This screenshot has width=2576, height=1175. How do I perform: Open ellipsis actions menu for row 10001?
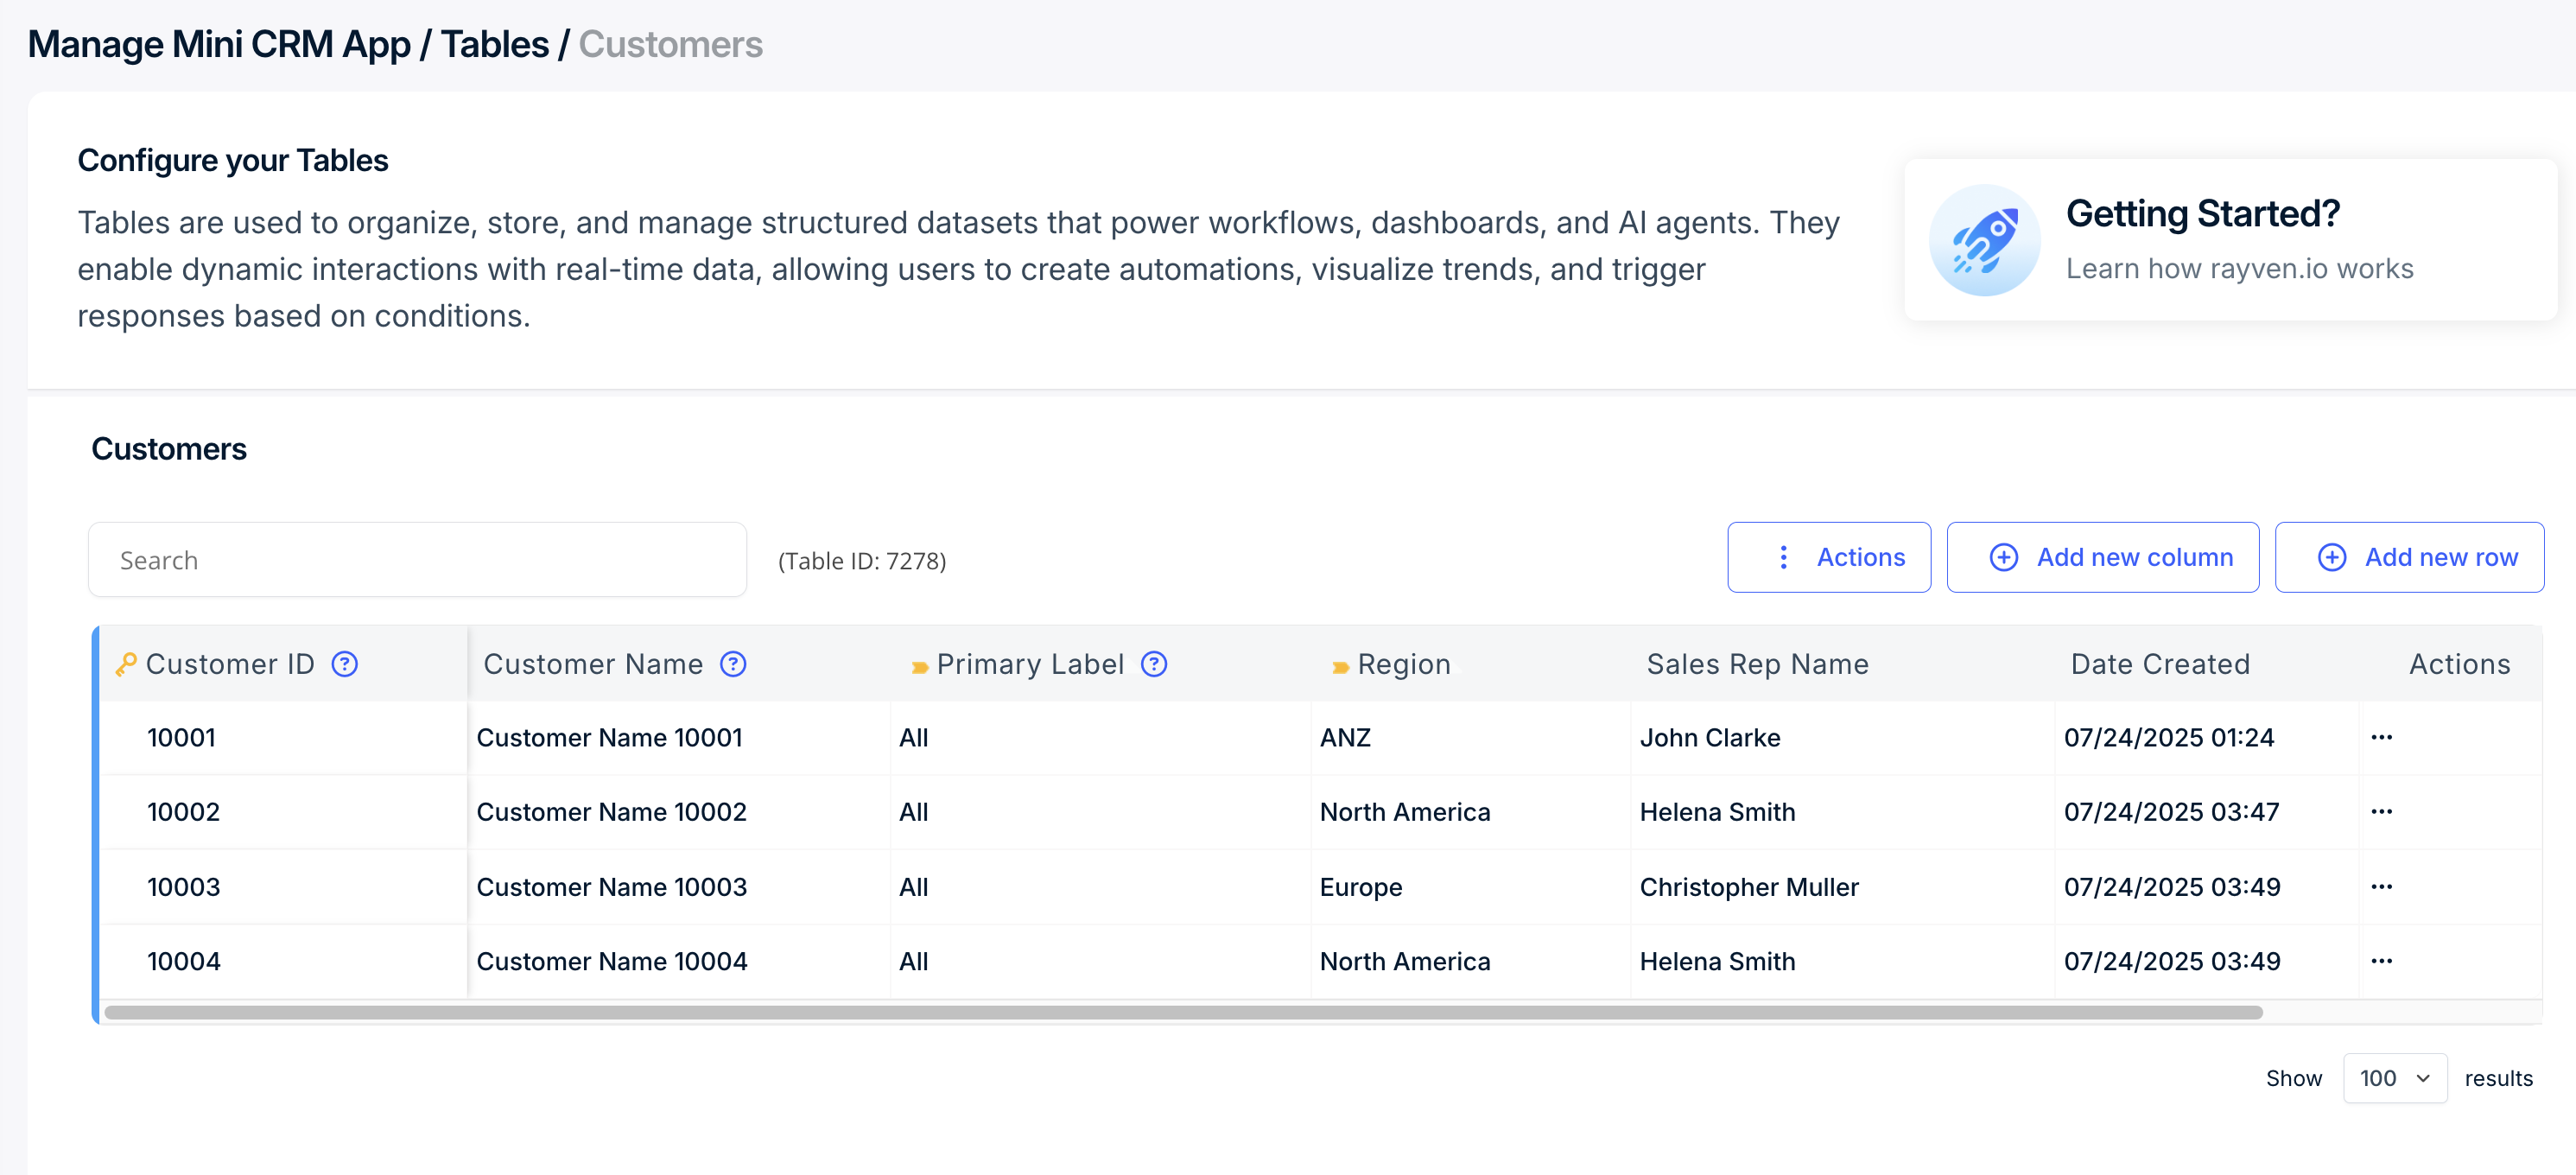2381,738
